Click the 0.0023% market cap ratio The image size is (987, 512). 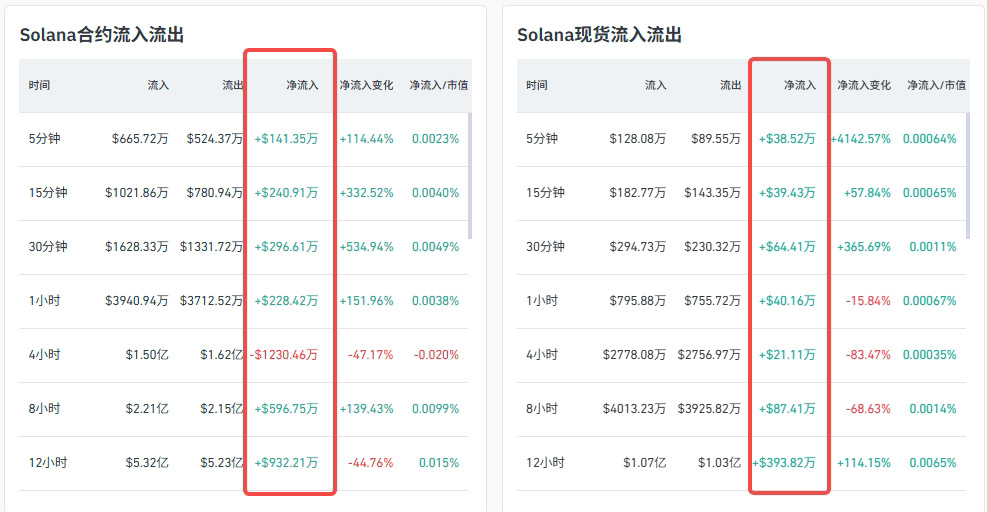tap(436, 139)
